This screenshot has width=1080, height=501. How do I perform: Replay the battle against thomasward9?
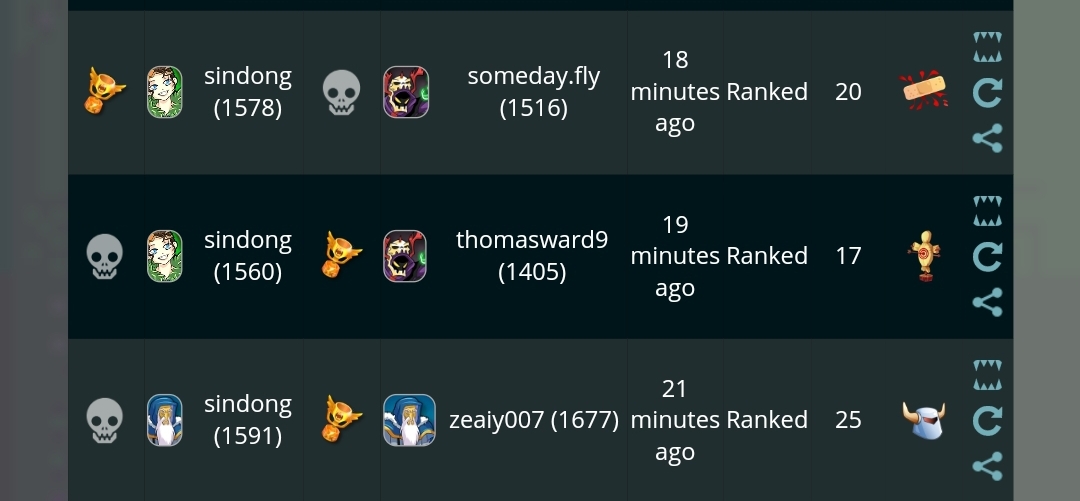[987, 256]
